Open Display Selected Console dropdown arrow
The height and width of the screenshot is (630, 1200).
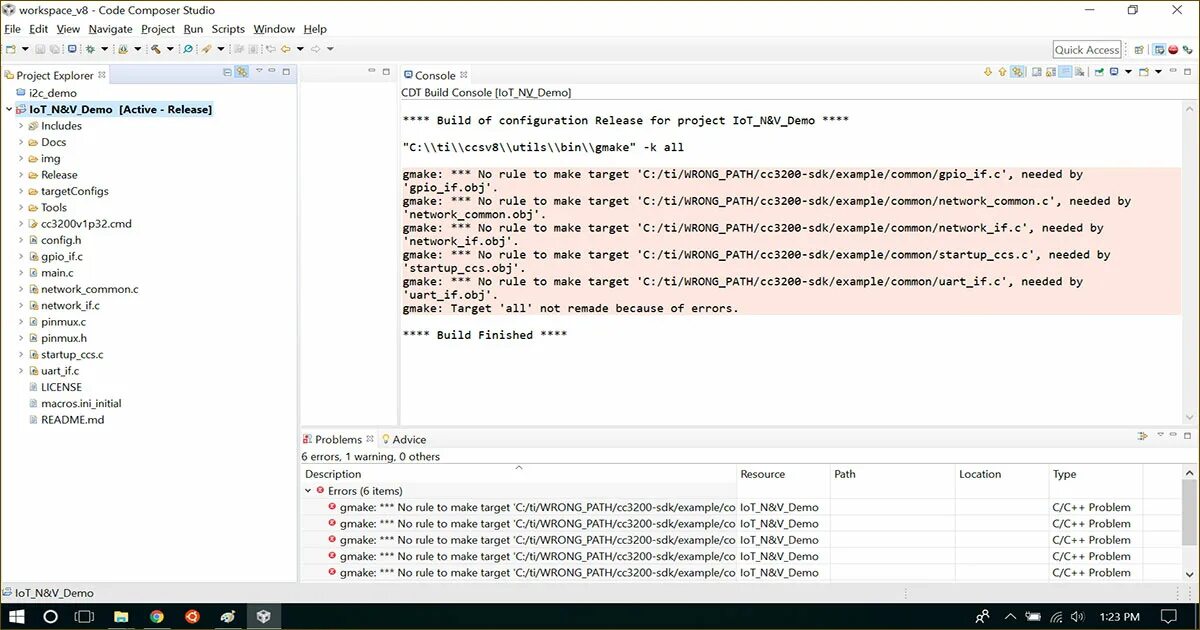[1128, 72]
